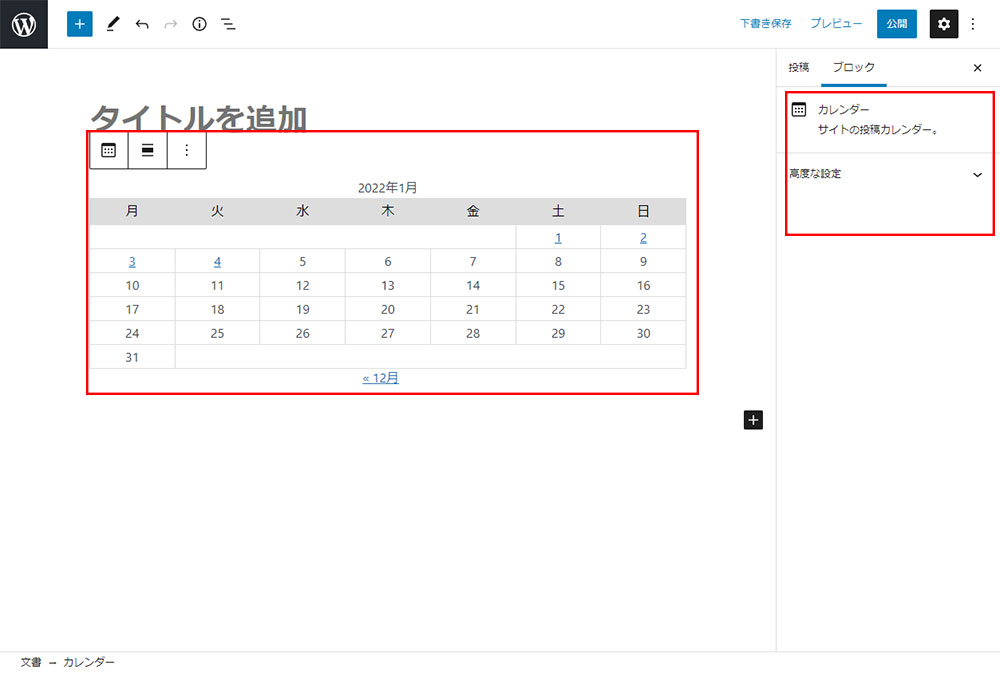
Task: Close the settings sidebar panel
Action: point(977,68)
